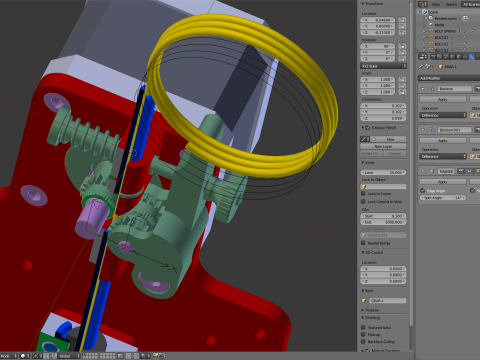The height and width of the screenshot is (360, 480).
Task: Lock the Location X value
Action: (402, 20)
